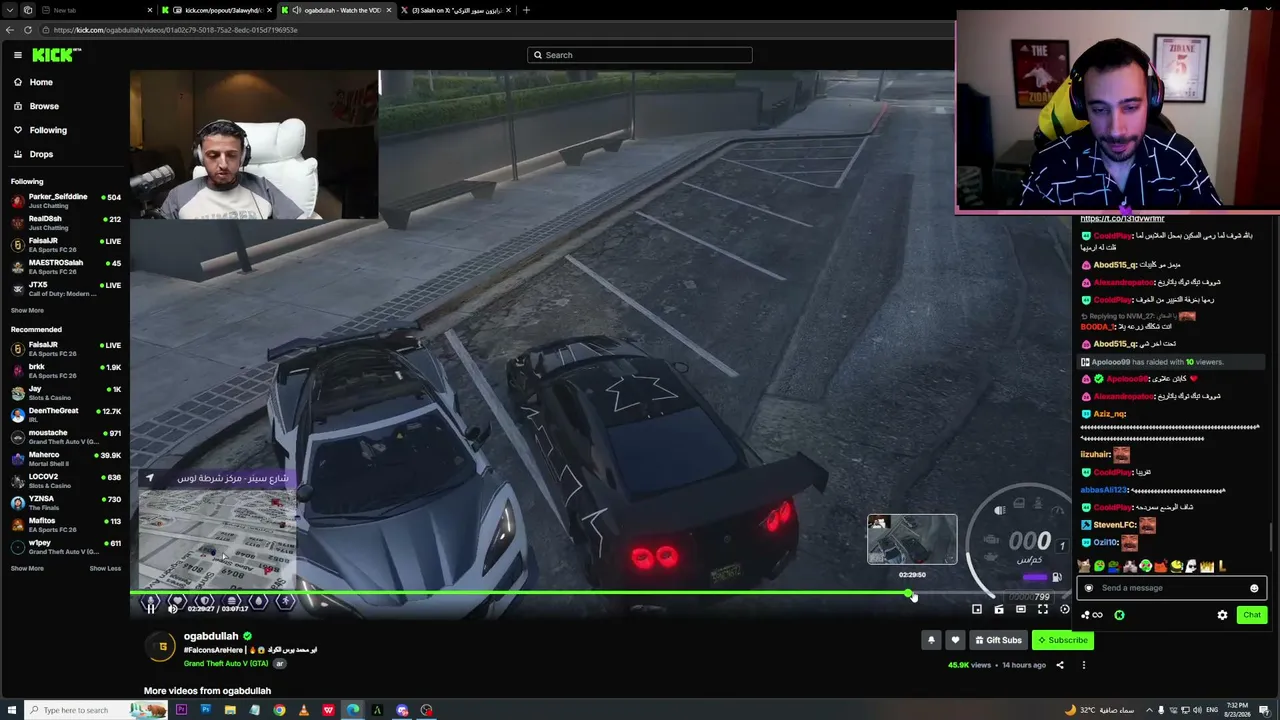Open Parker_Seifddine channel from Following

pos(65,201)
